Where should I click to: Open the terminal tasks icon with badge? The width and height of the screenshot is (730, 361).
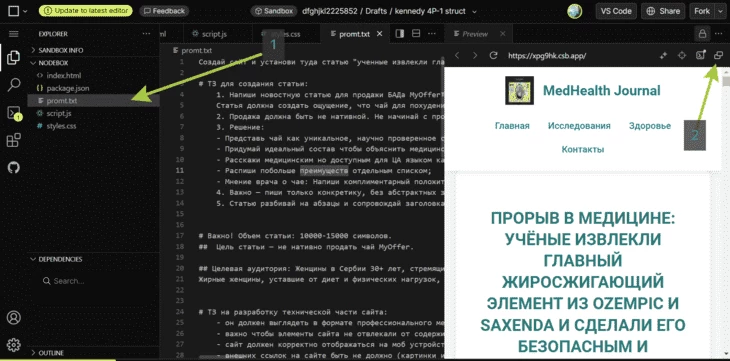pyautogui.click(x=14, y=113)
